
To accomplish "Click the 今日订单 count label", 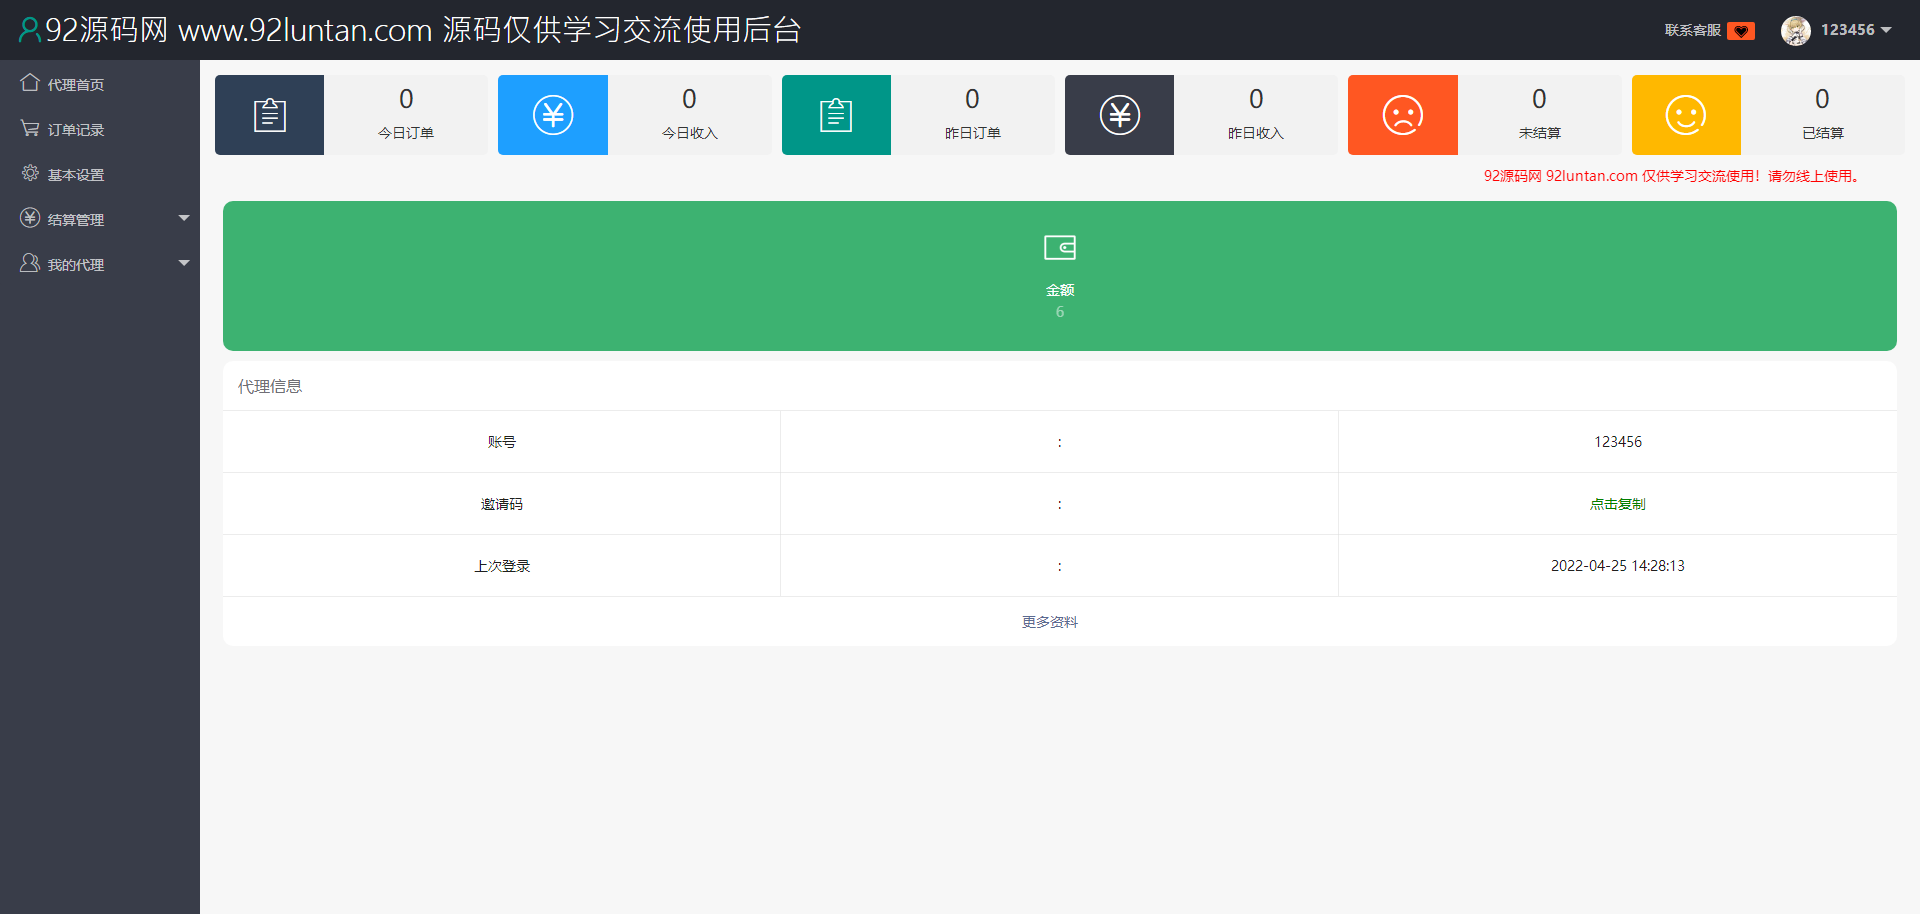I will (406, 133).
